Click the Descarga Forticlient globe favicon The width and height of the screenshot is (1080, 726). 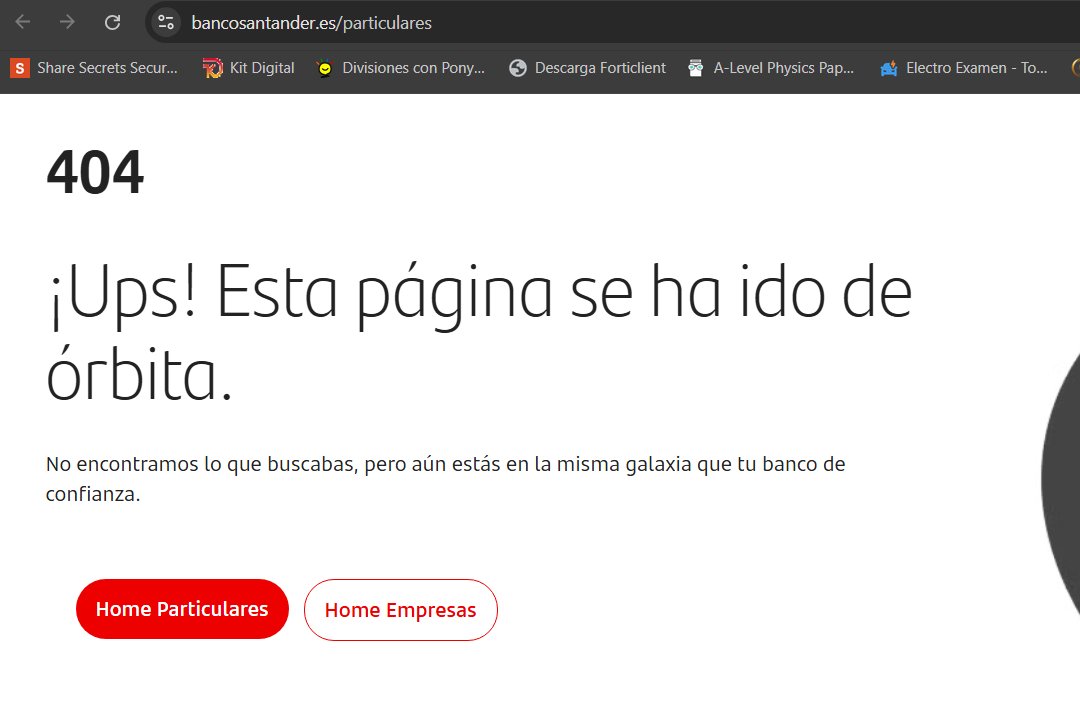tap(517, 68)
